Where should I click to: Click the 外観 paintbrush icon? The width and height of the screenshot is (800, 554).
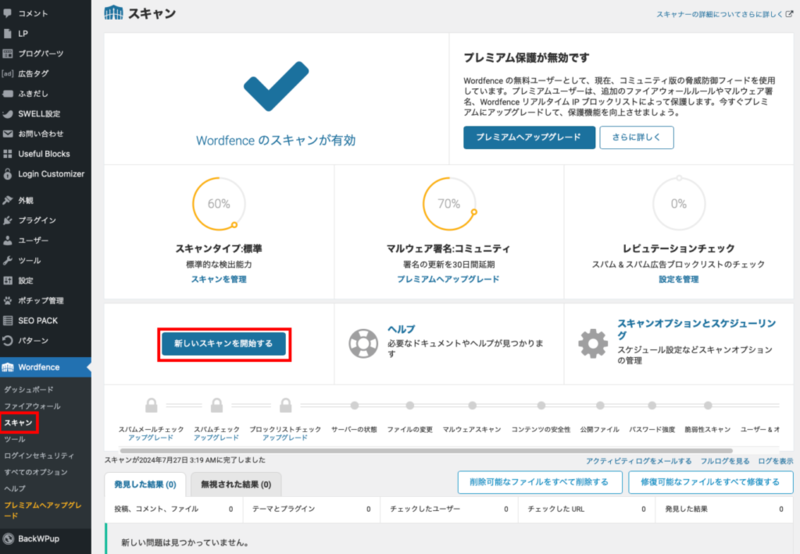pyautogui.click(x=8, y=200)
